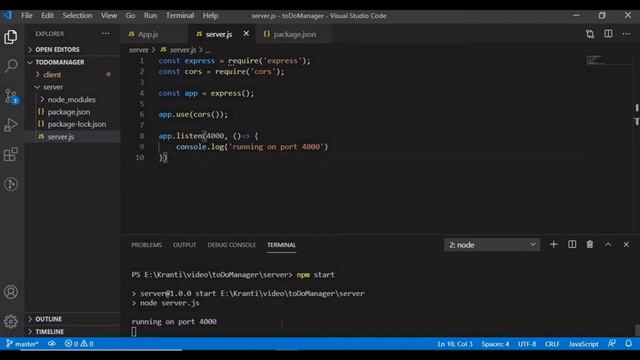This screenshot has height=360, width=640.
Task: Open the Help menu
Action: [211, 16]
